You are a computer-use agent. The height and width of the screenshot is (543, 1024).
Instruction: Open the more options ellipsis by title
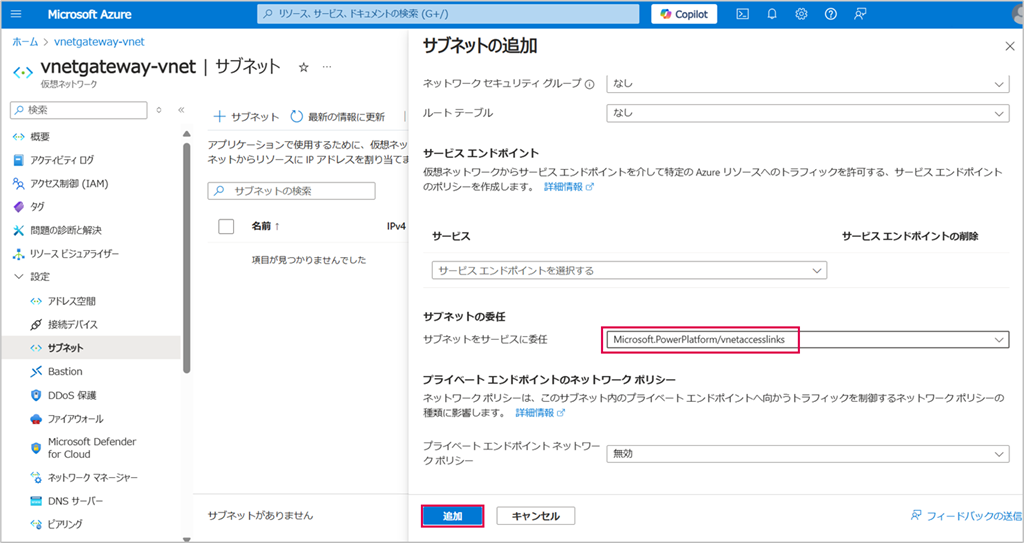[x=327, y=67]
